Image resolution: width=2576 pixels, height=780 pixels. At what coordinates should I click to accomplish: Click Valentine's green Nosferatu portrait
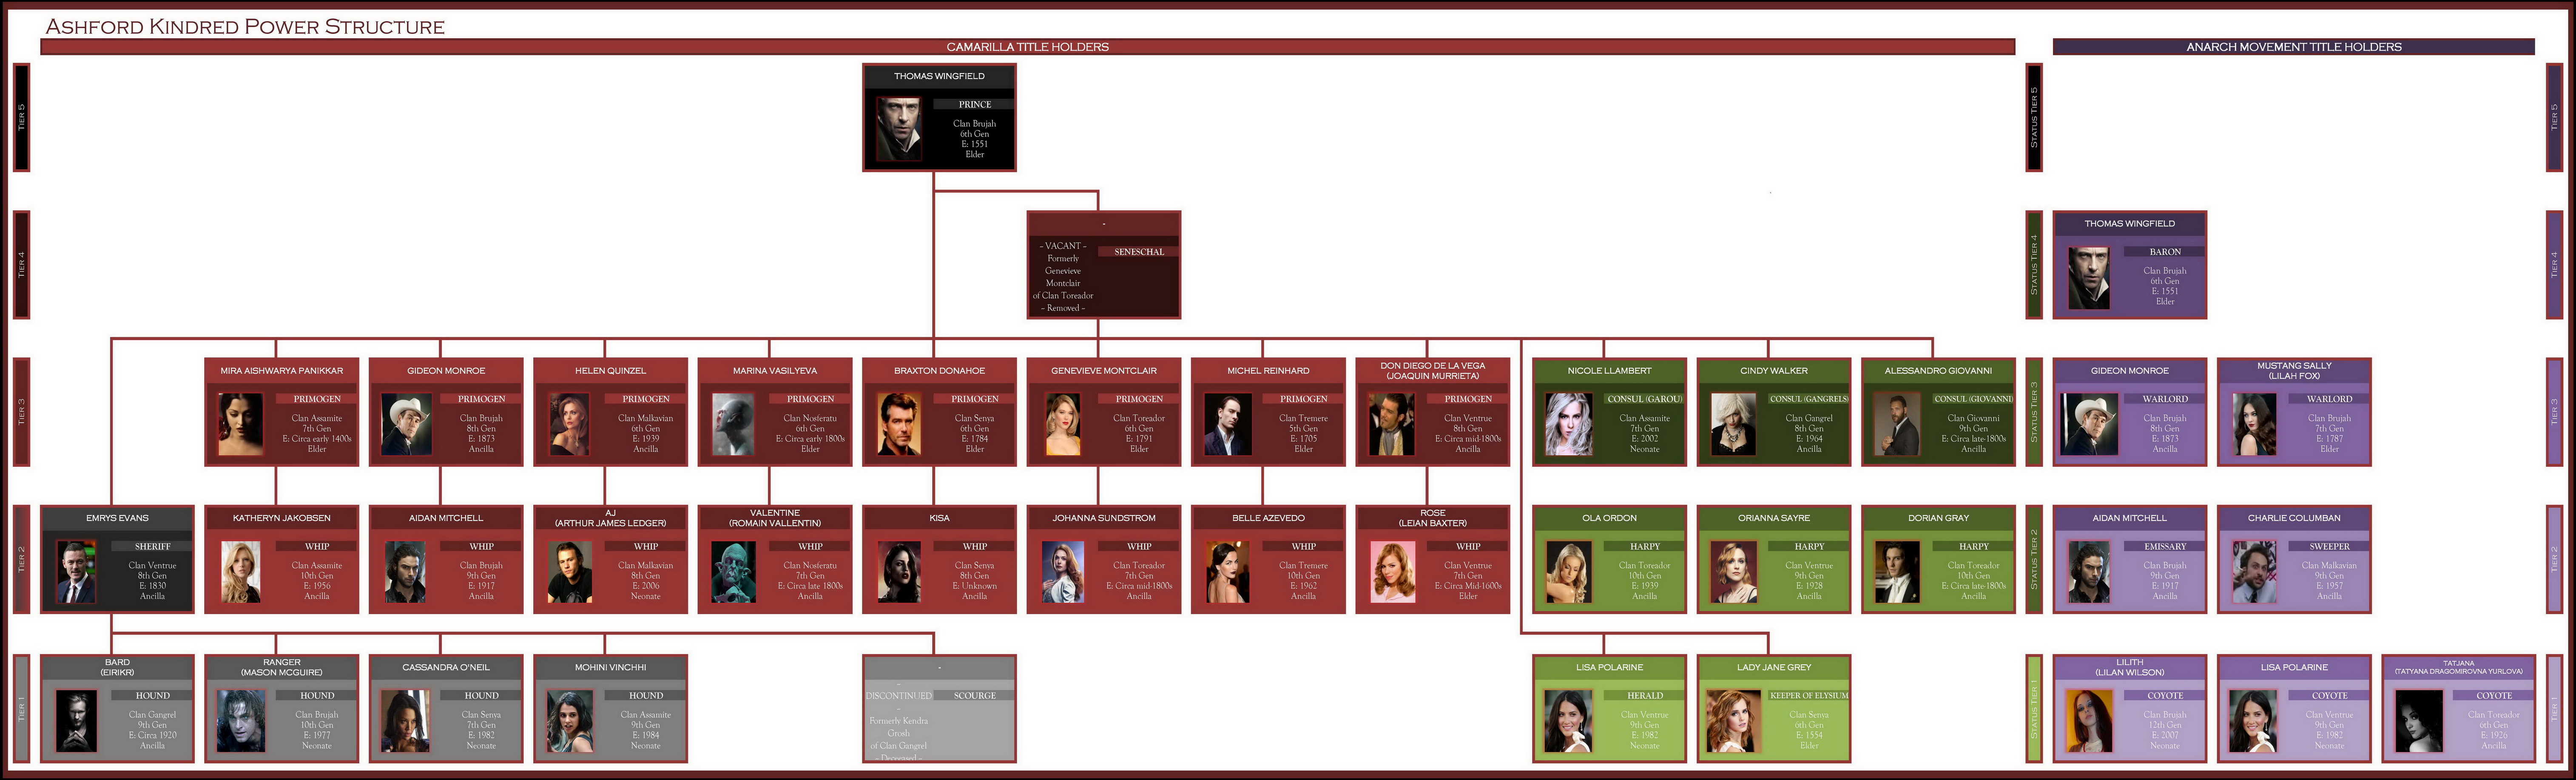(733, 572)
